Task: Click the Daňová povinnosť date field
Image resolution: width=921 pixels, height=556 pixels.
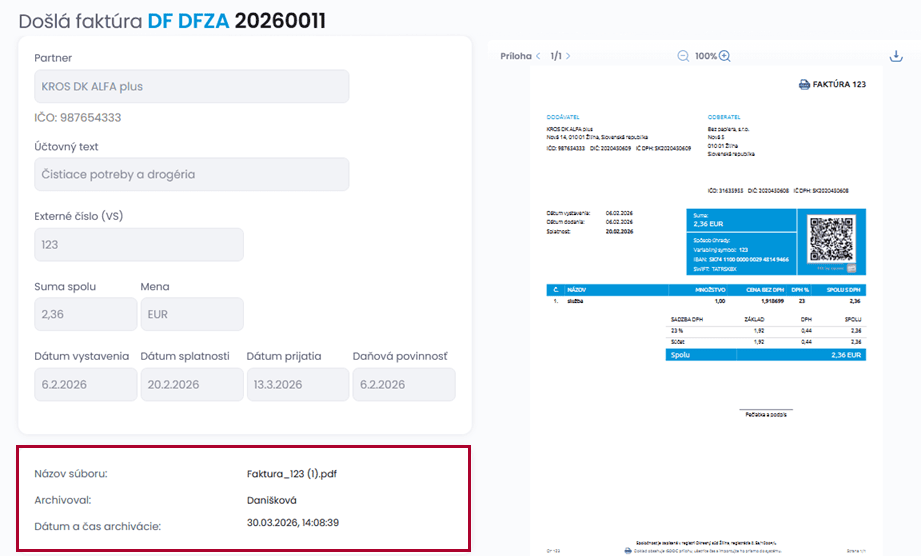Action: point(403,384)
